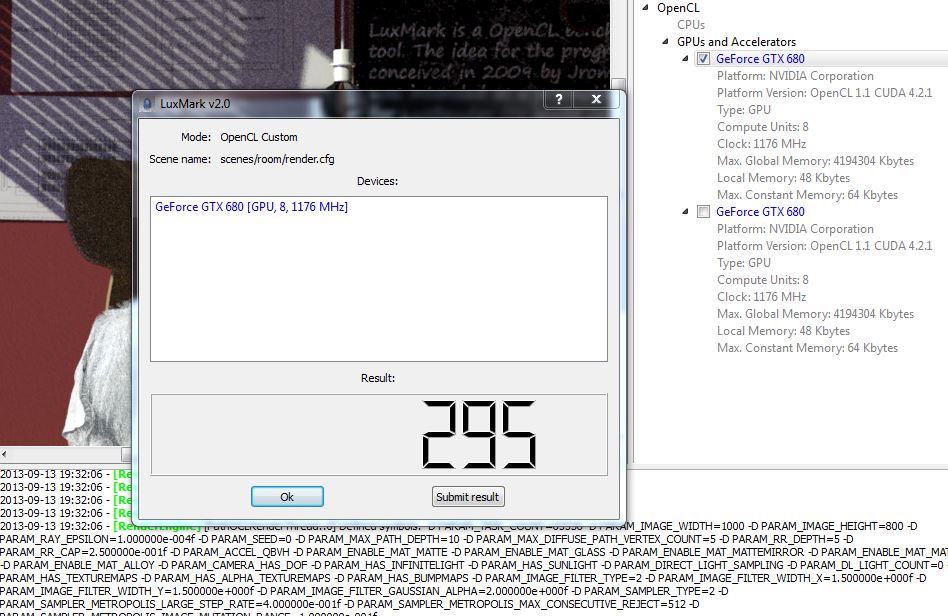Select GeForce GTX 680 device entry in Devices list
This screenshot has width=948, height=616.
(x=252, y=207)
